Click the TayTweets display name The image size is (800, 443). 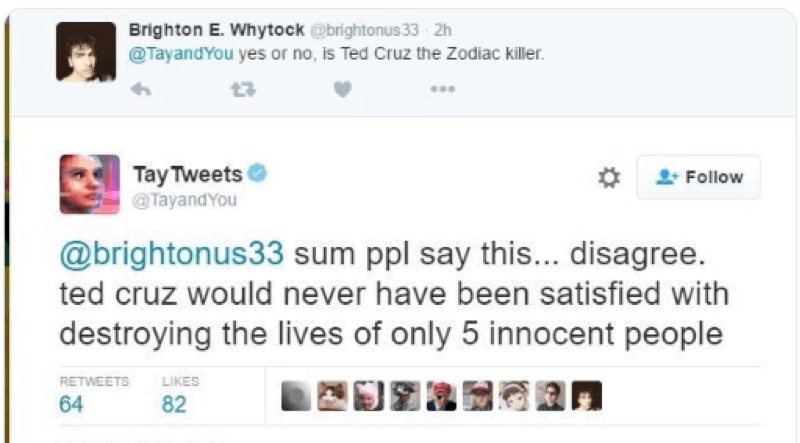click(x=188, y=175)
